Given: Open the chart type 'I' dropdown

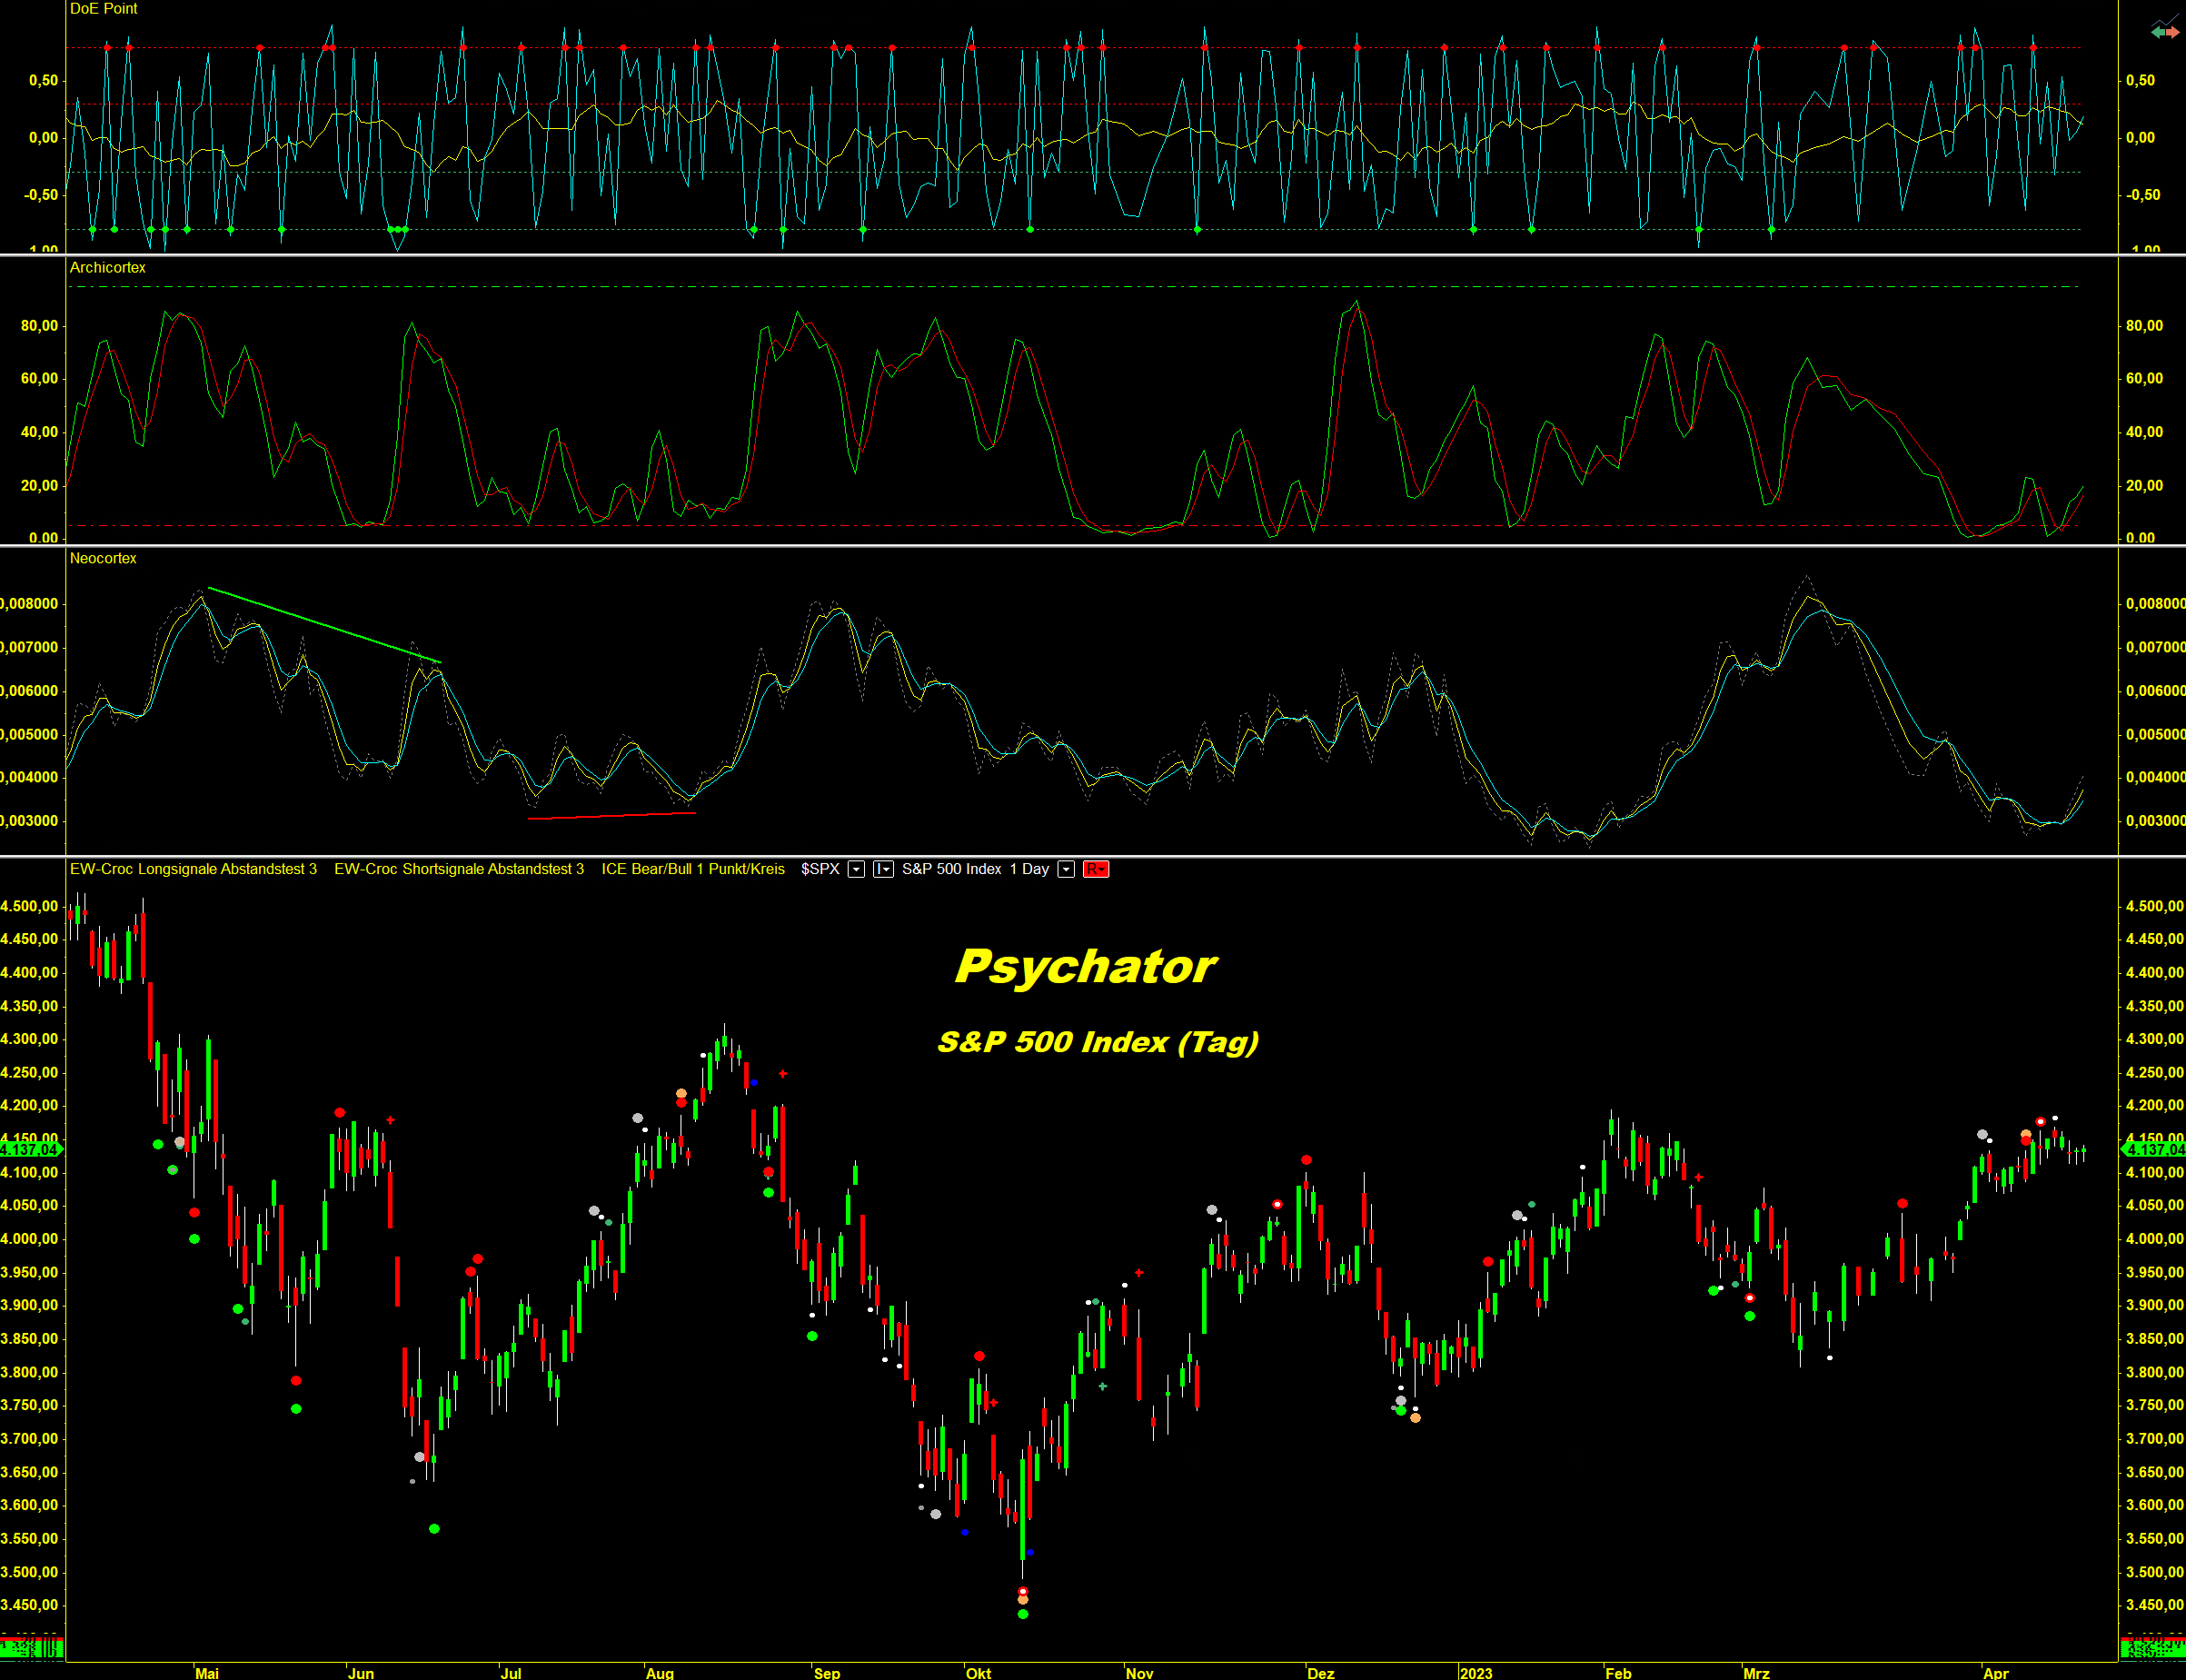Looking at the screenshot, I should (883, 869).
